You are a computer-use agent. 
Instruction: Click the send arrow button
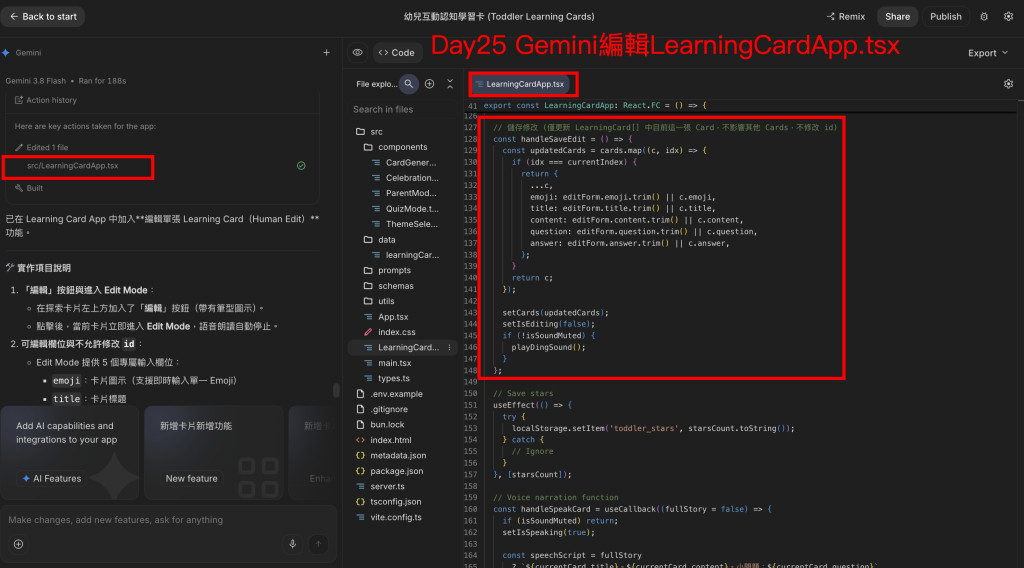coord(318,544)
